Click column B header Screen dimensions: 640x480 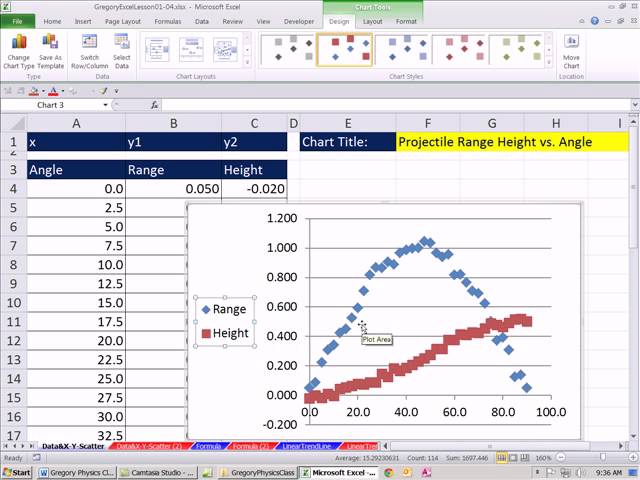[173, 123]
